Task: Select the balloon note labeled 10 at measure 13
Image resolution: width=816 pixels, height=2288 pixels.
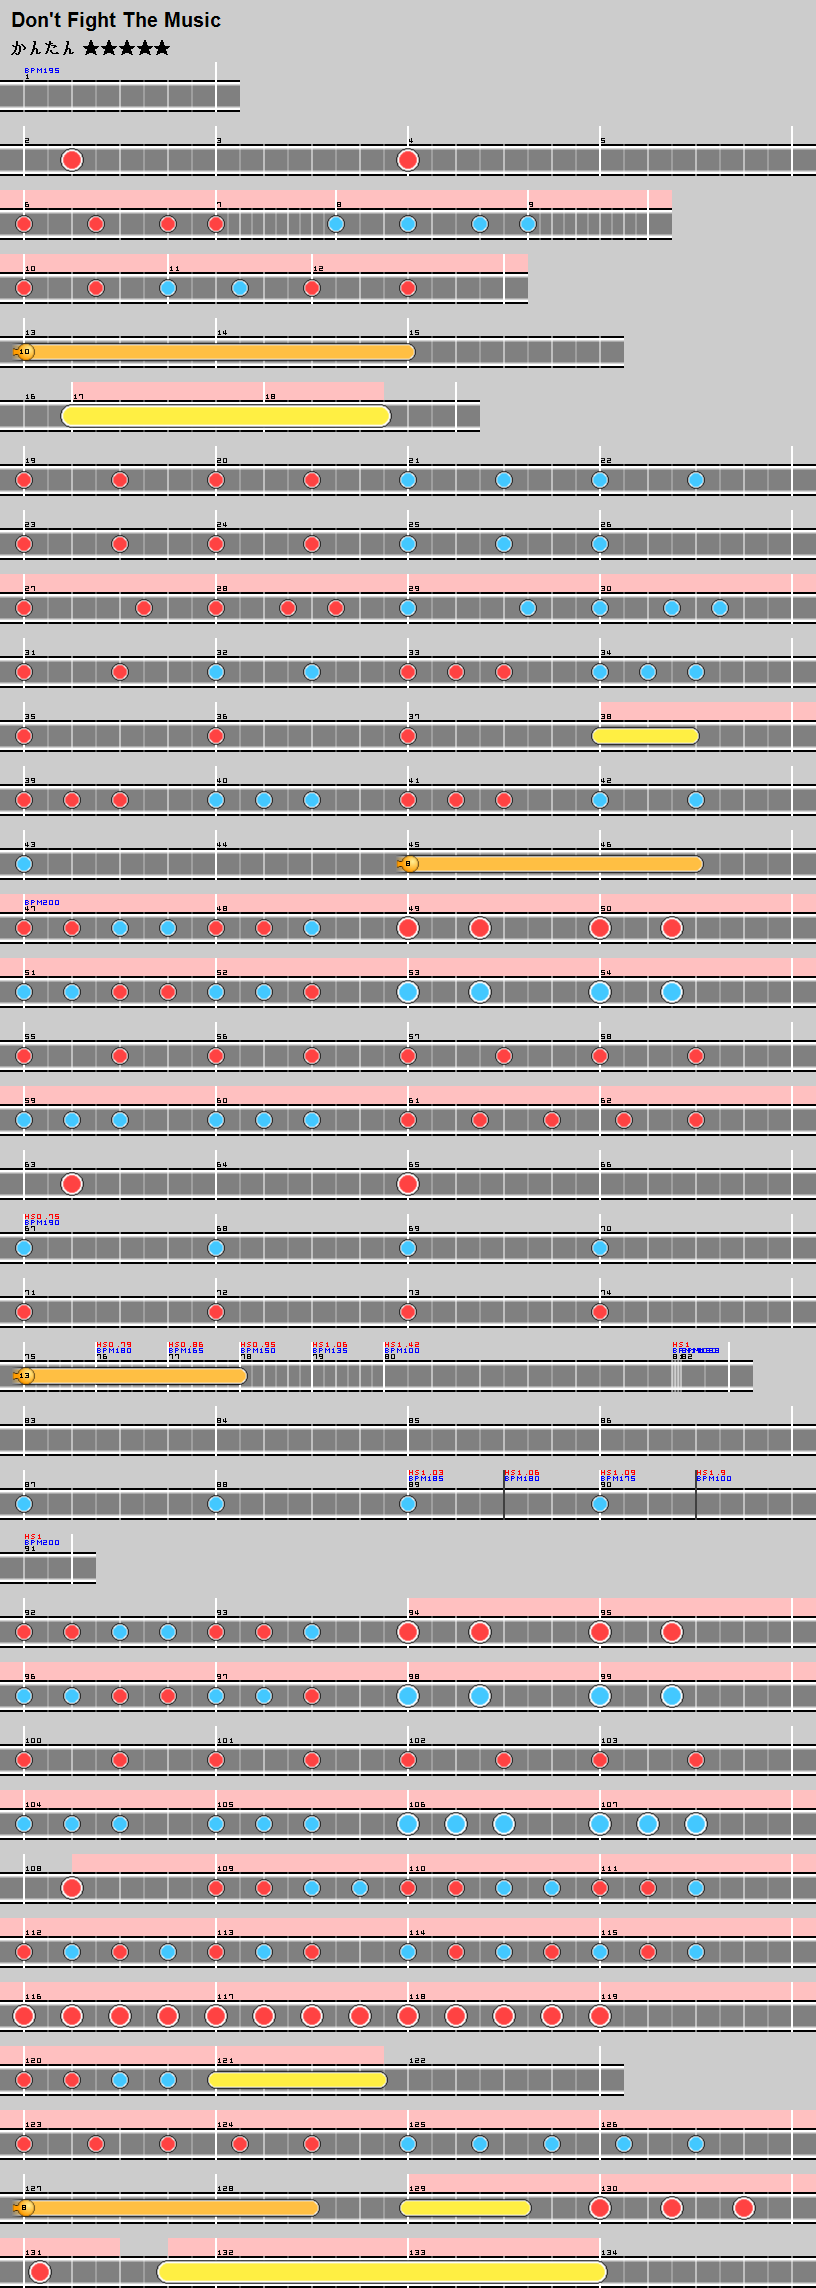Action: click(213, 352)
